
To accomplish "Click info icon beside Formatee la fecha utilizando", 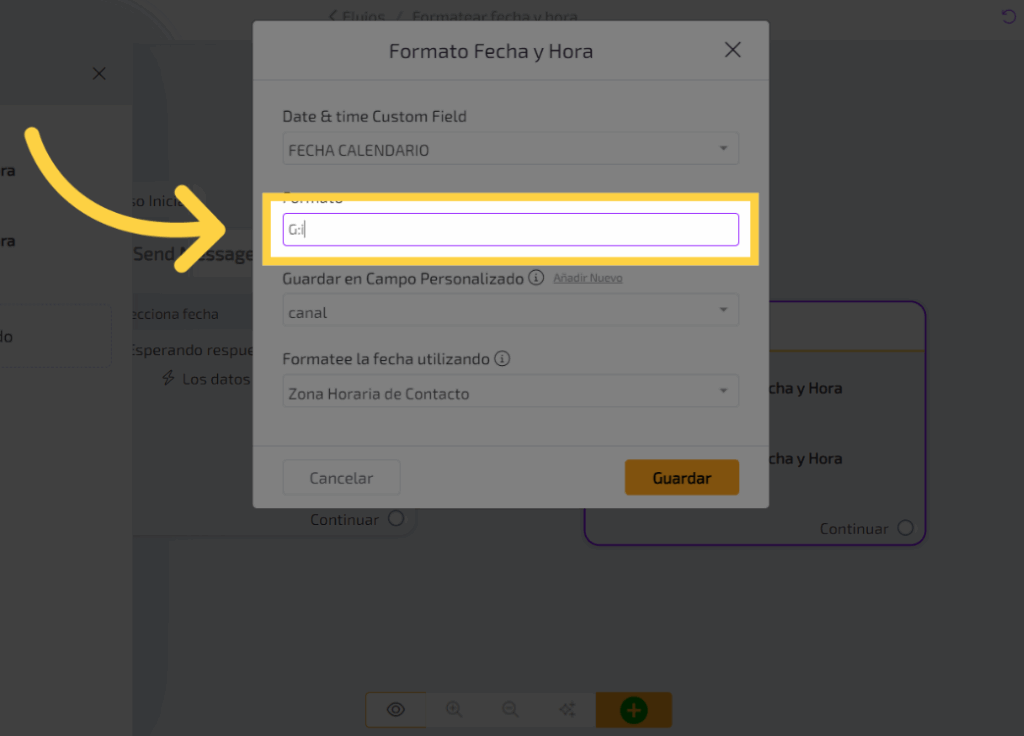I will tap(502, 358).
